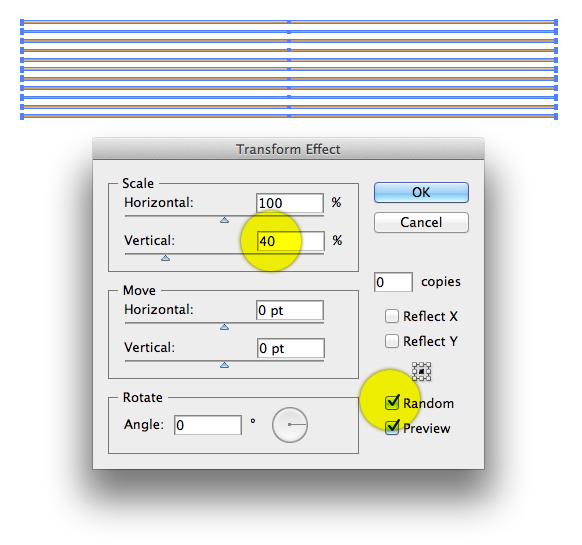This screenshot has height=545, width=582.
Task: Click the Move Horizontal pt field
Action: tap(290, 310)
